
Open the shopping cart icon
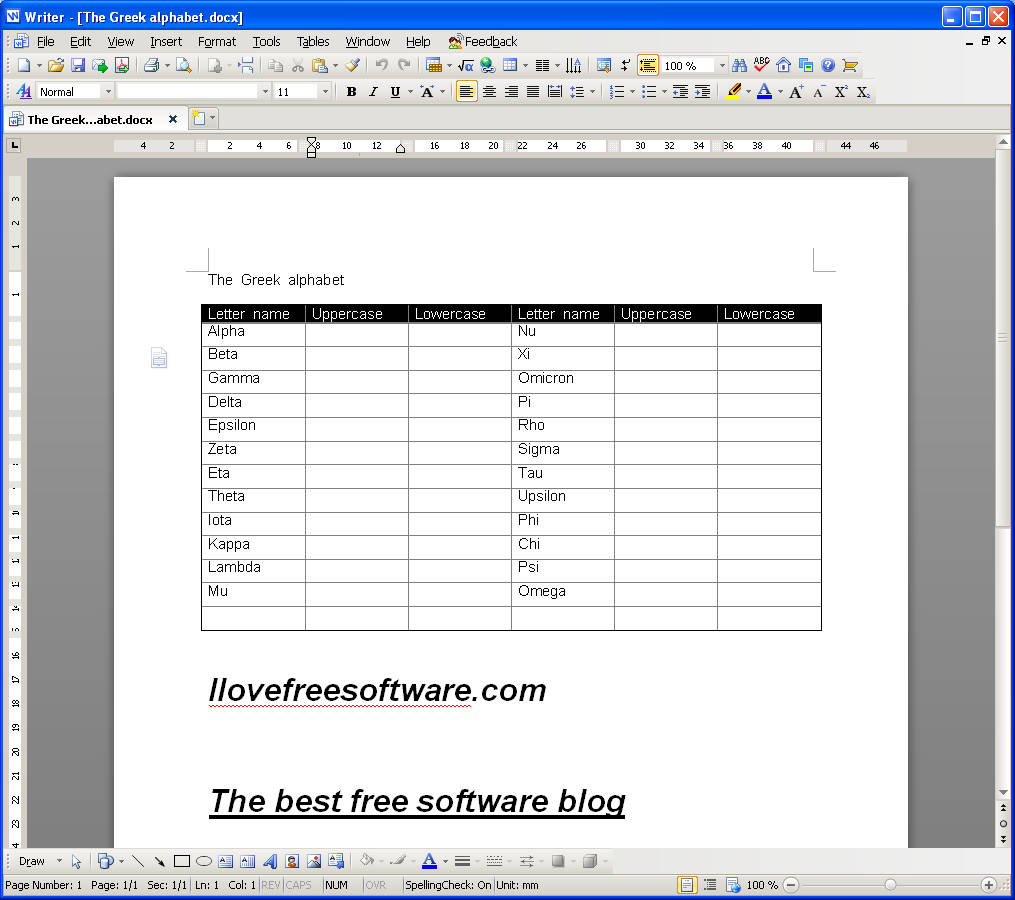pos(850,65)
